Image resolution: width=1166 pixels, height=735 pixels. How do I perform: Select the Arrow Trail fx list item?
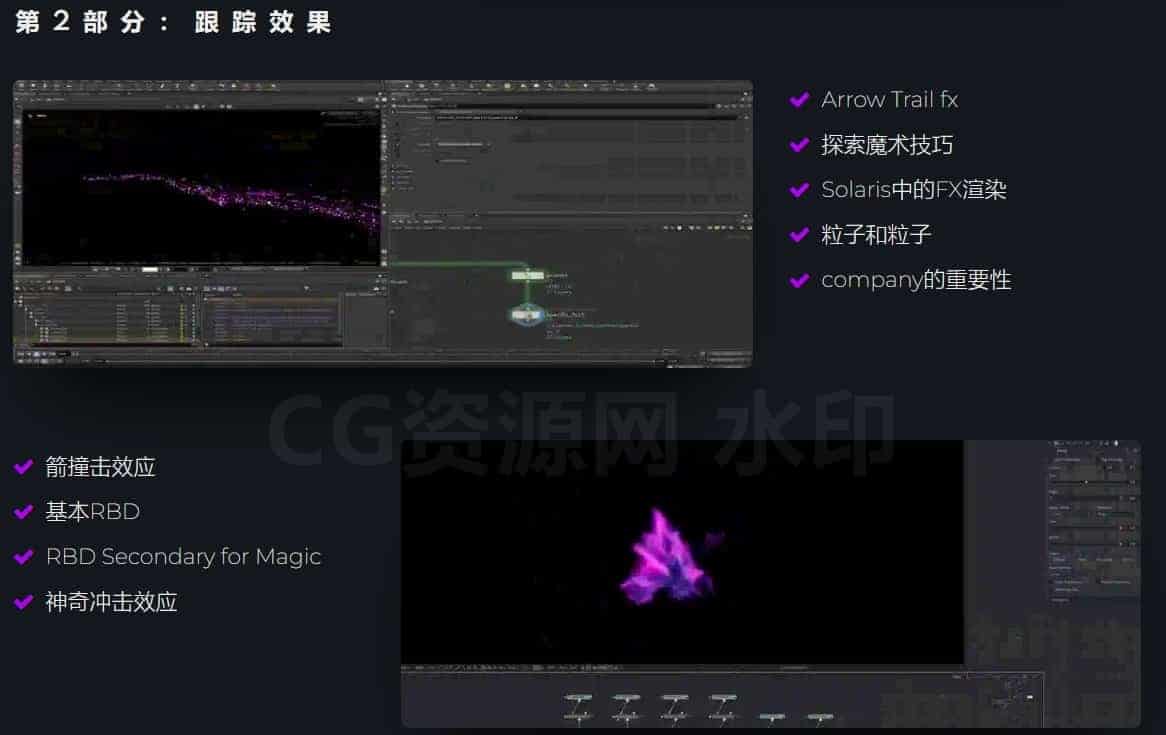pos(889,100)
